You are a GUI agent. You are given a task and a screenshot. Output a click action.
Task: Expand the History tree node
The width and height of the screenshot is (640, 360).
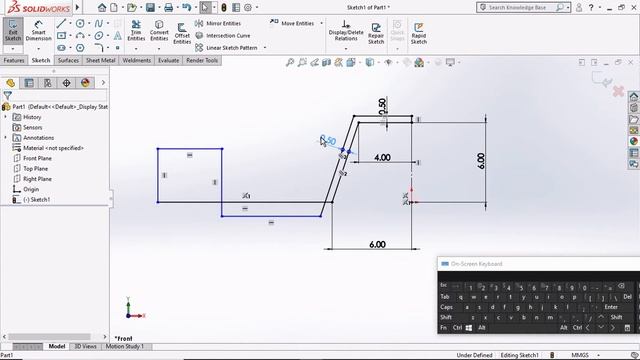tap(5, 117)
